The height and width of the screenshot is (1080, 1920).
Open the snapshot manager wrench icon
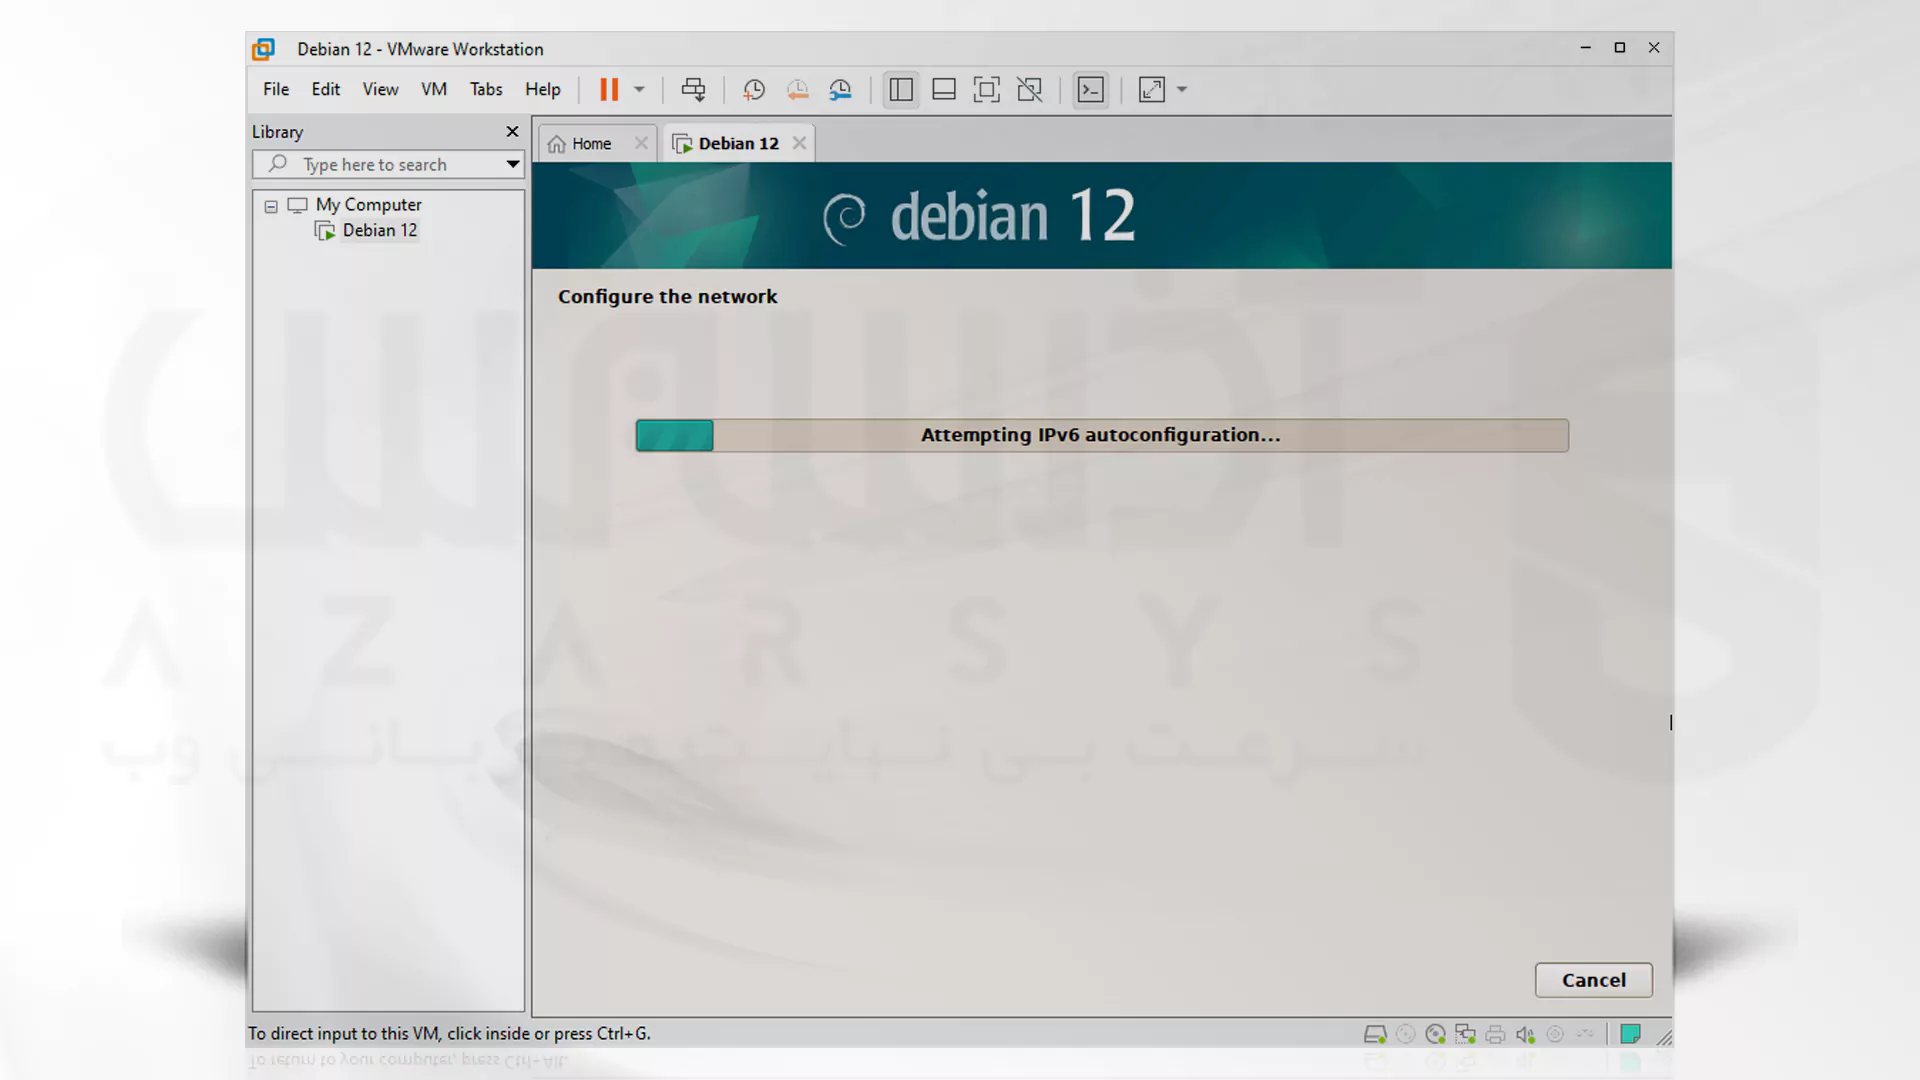(840, 89)
